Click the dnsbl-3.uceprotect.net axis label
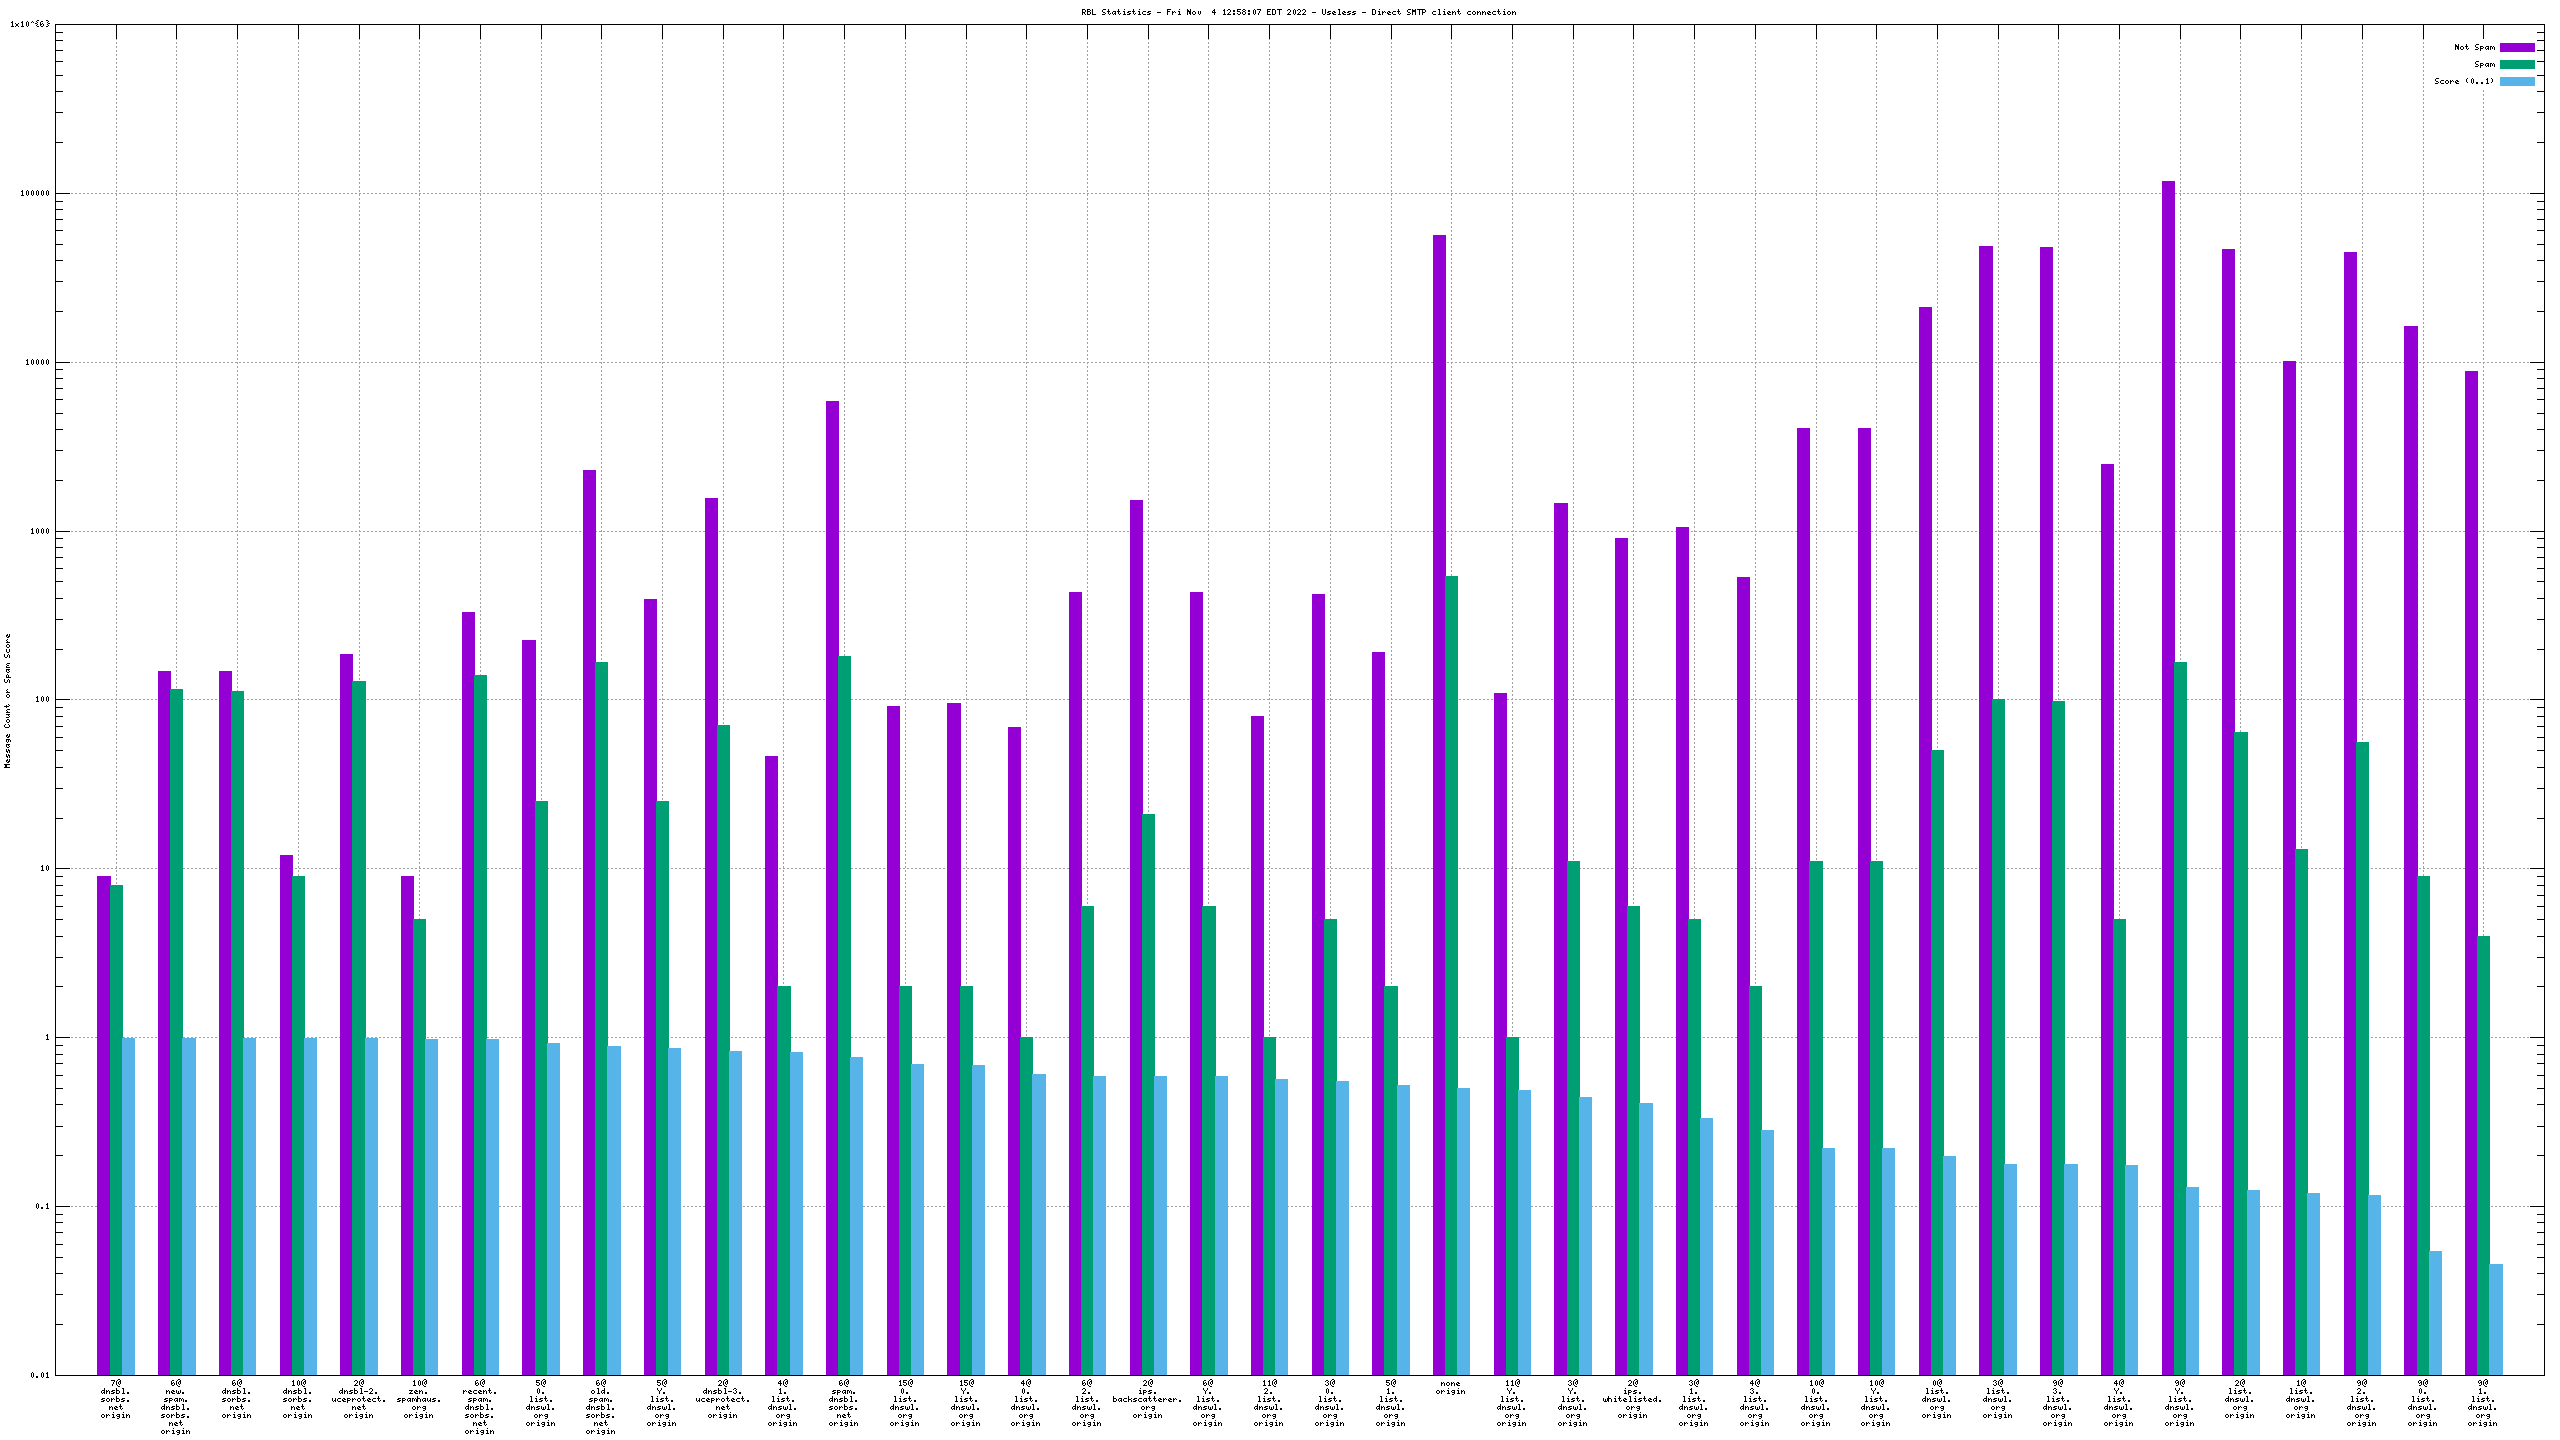This screenshot has height=1440, width=2560. 722,1399
